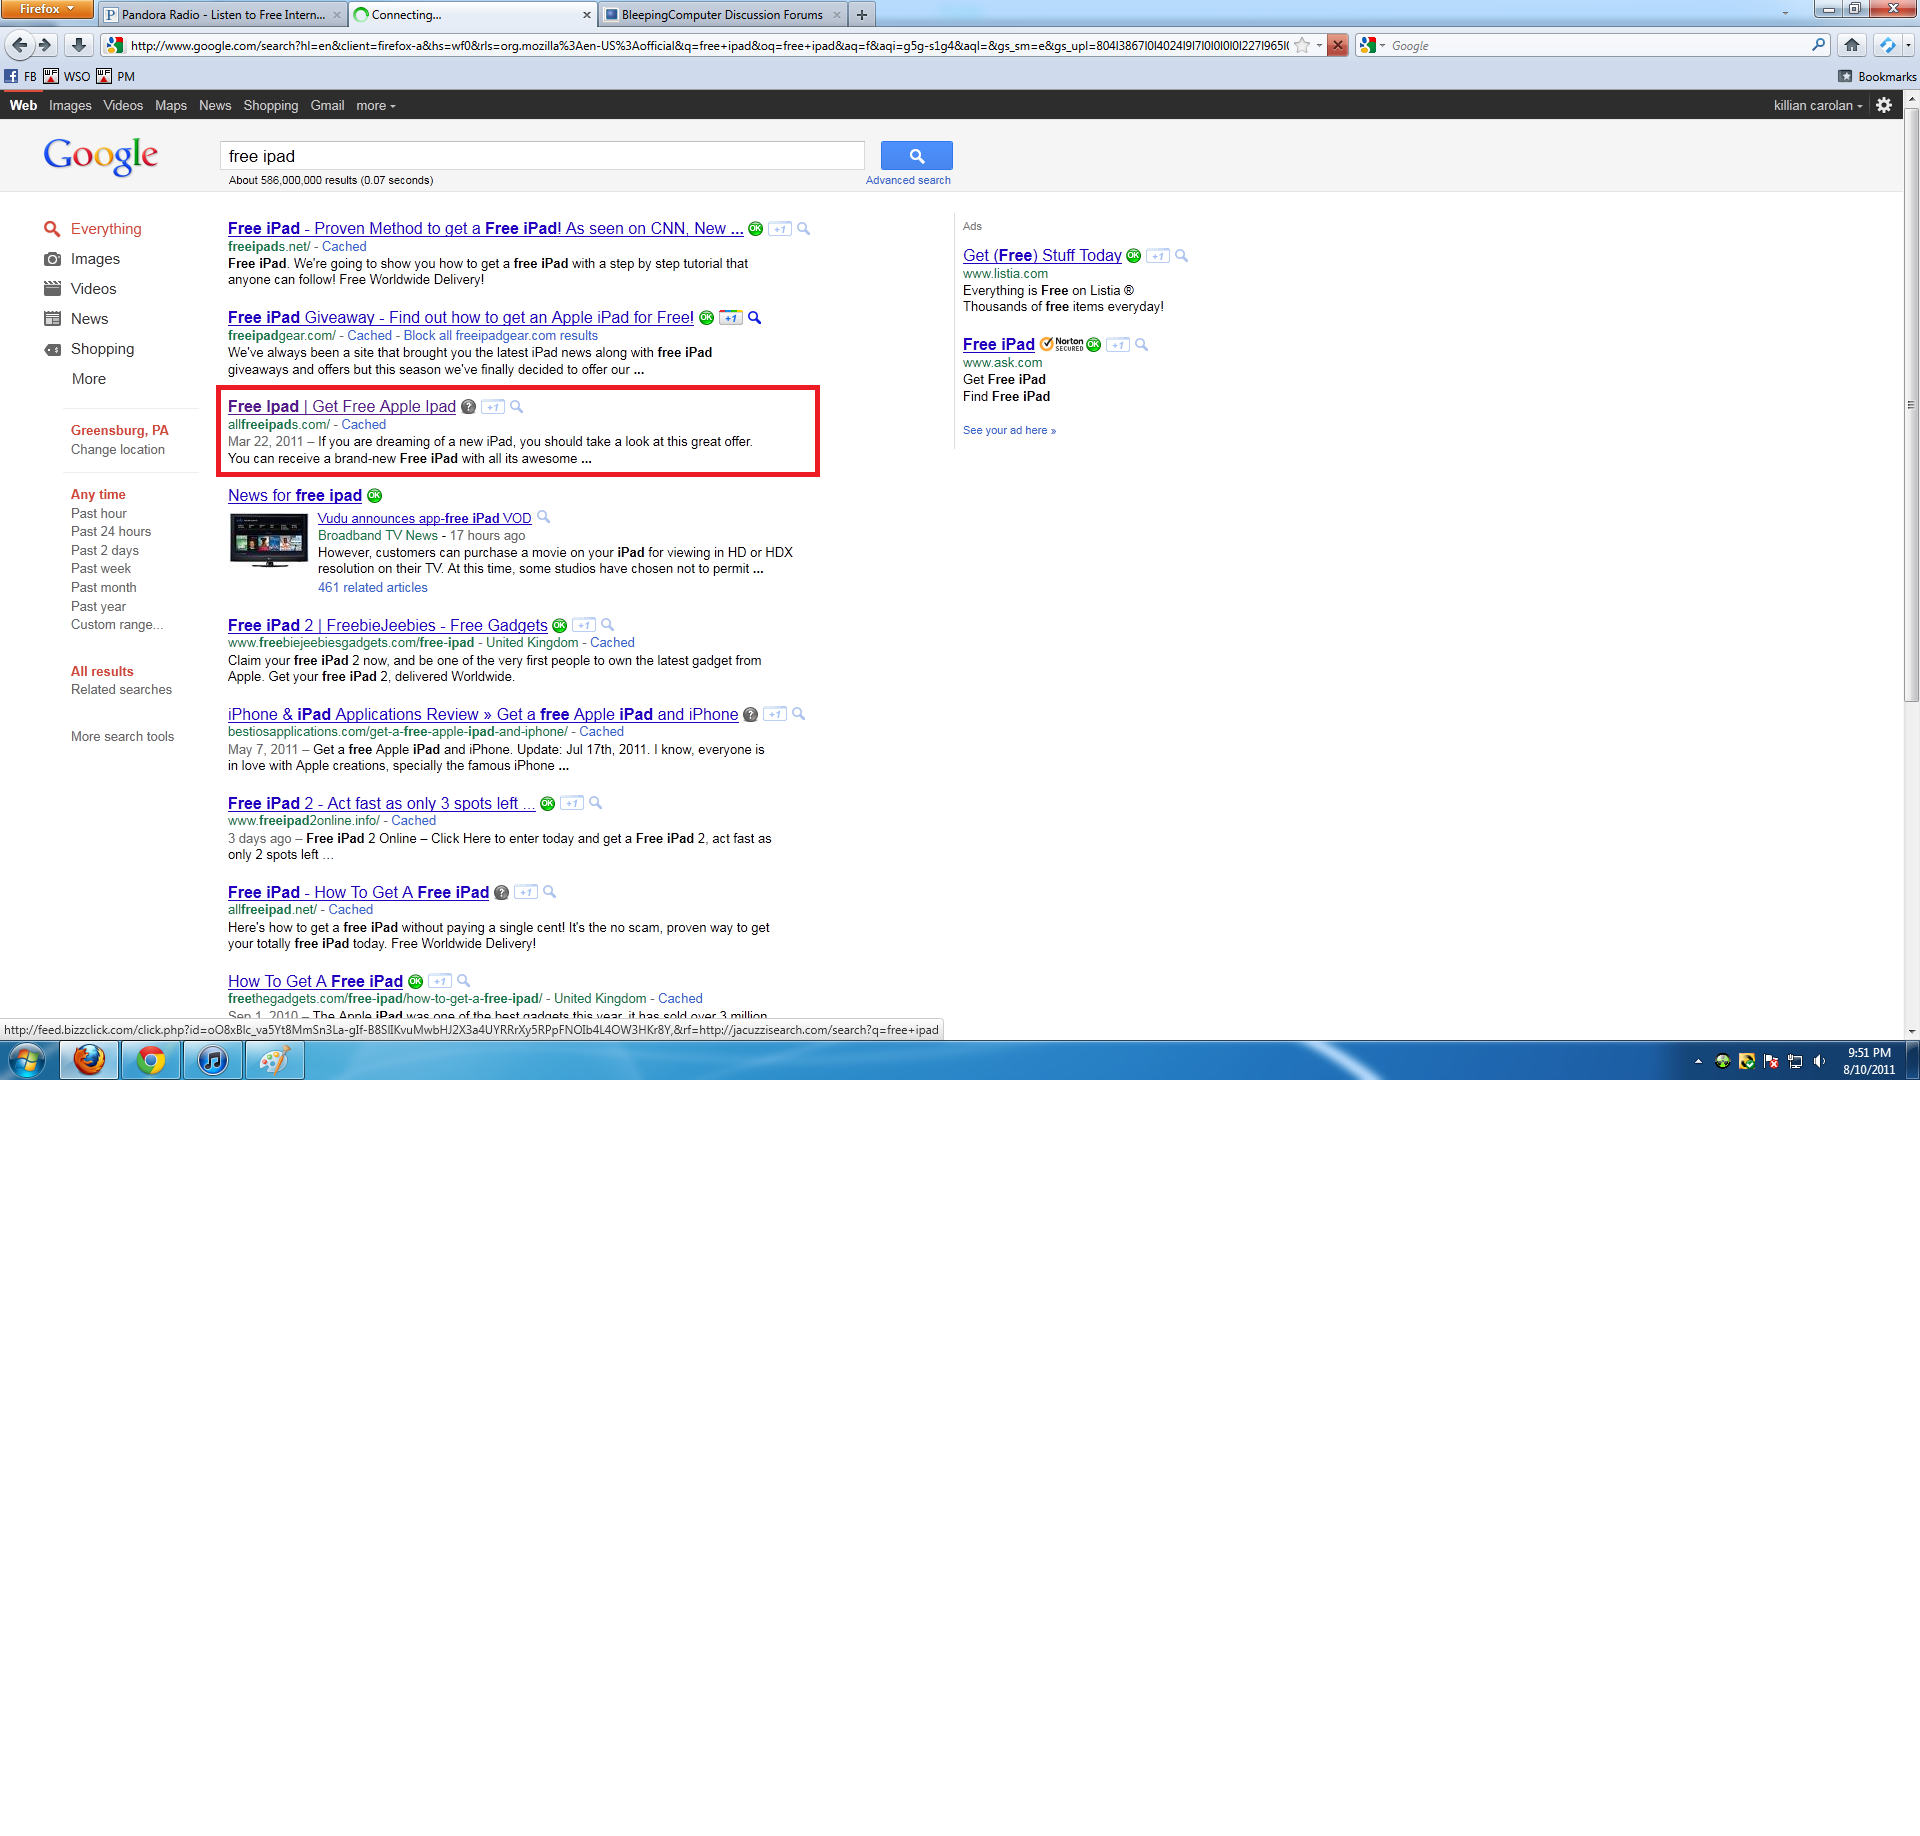
Task: Open the WSO bookmark
Action: click(67, 76)
